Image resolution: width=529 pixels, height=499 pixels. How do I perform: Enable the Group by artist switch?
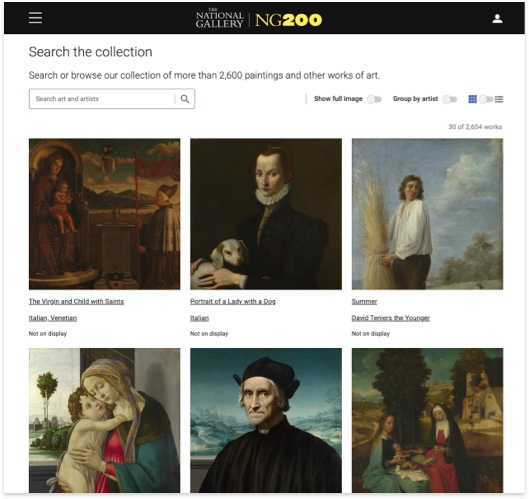coord(450,99)
